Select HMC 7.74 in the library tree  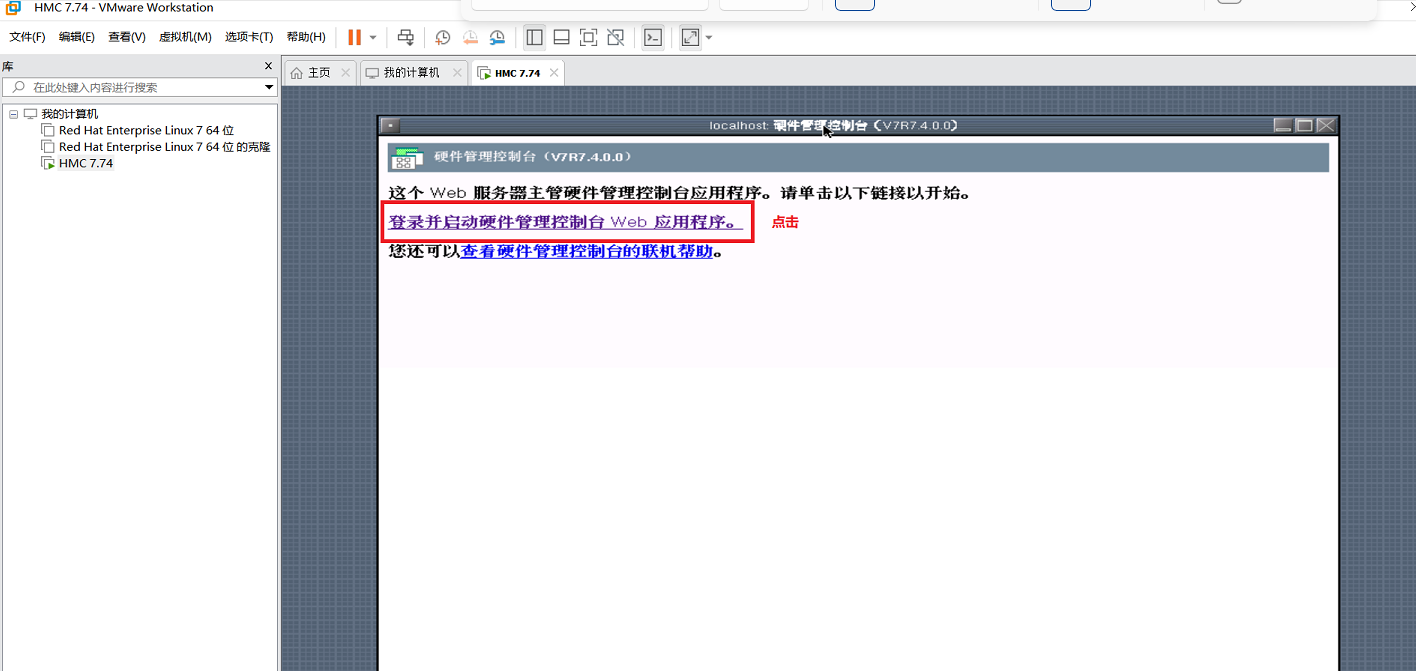(x=86, y=163)
